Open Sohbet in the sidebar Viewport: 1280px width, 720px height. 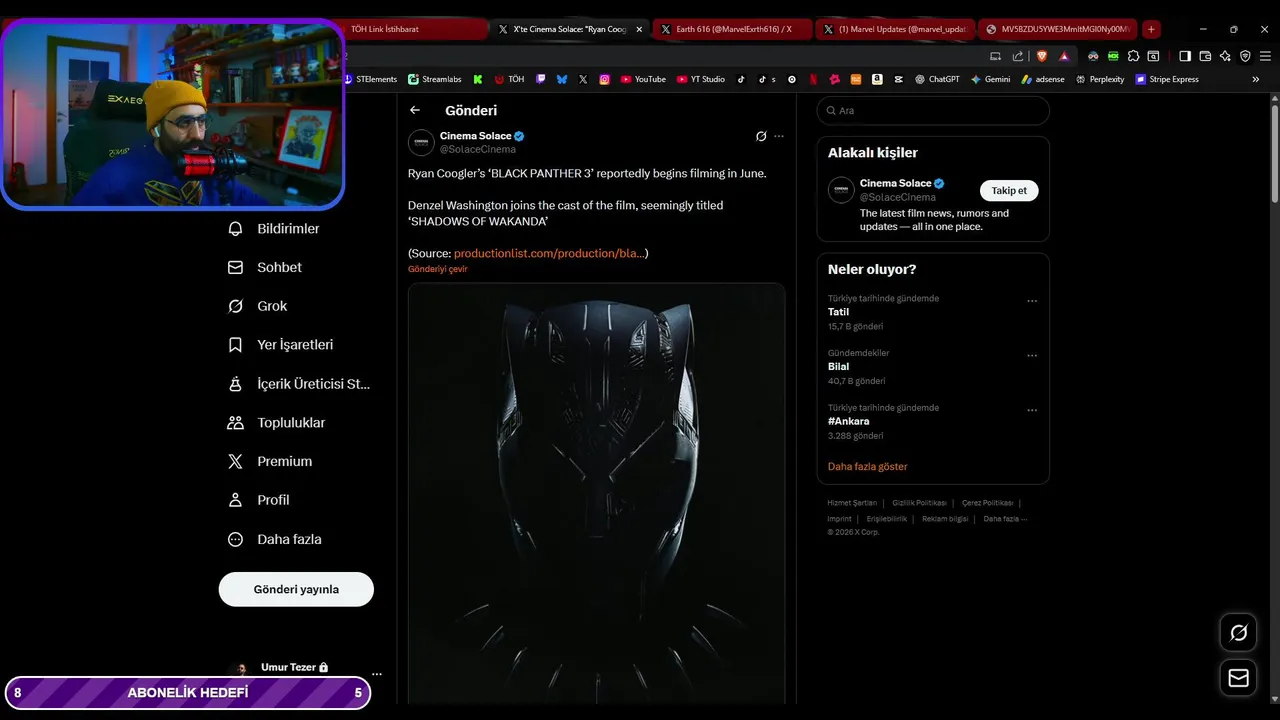click(265, 268)
